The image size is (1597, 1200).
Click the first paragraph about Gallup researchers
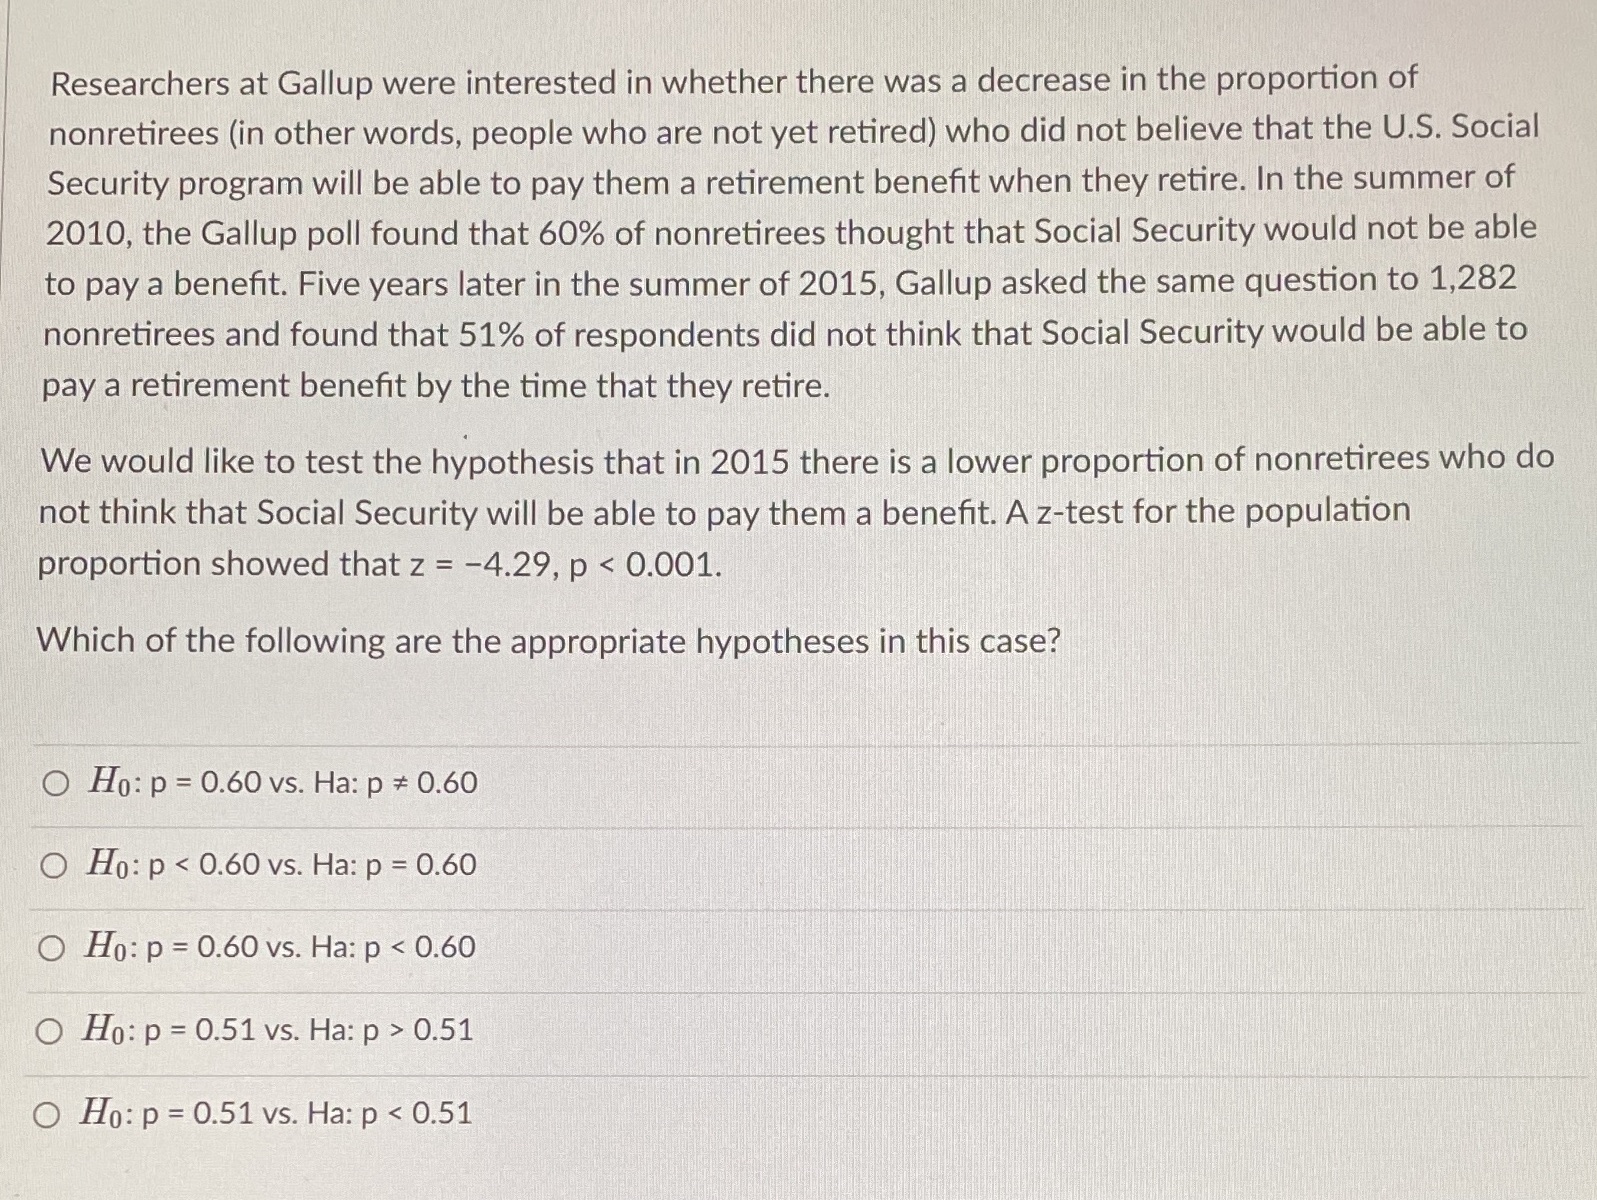pos(700,230)
